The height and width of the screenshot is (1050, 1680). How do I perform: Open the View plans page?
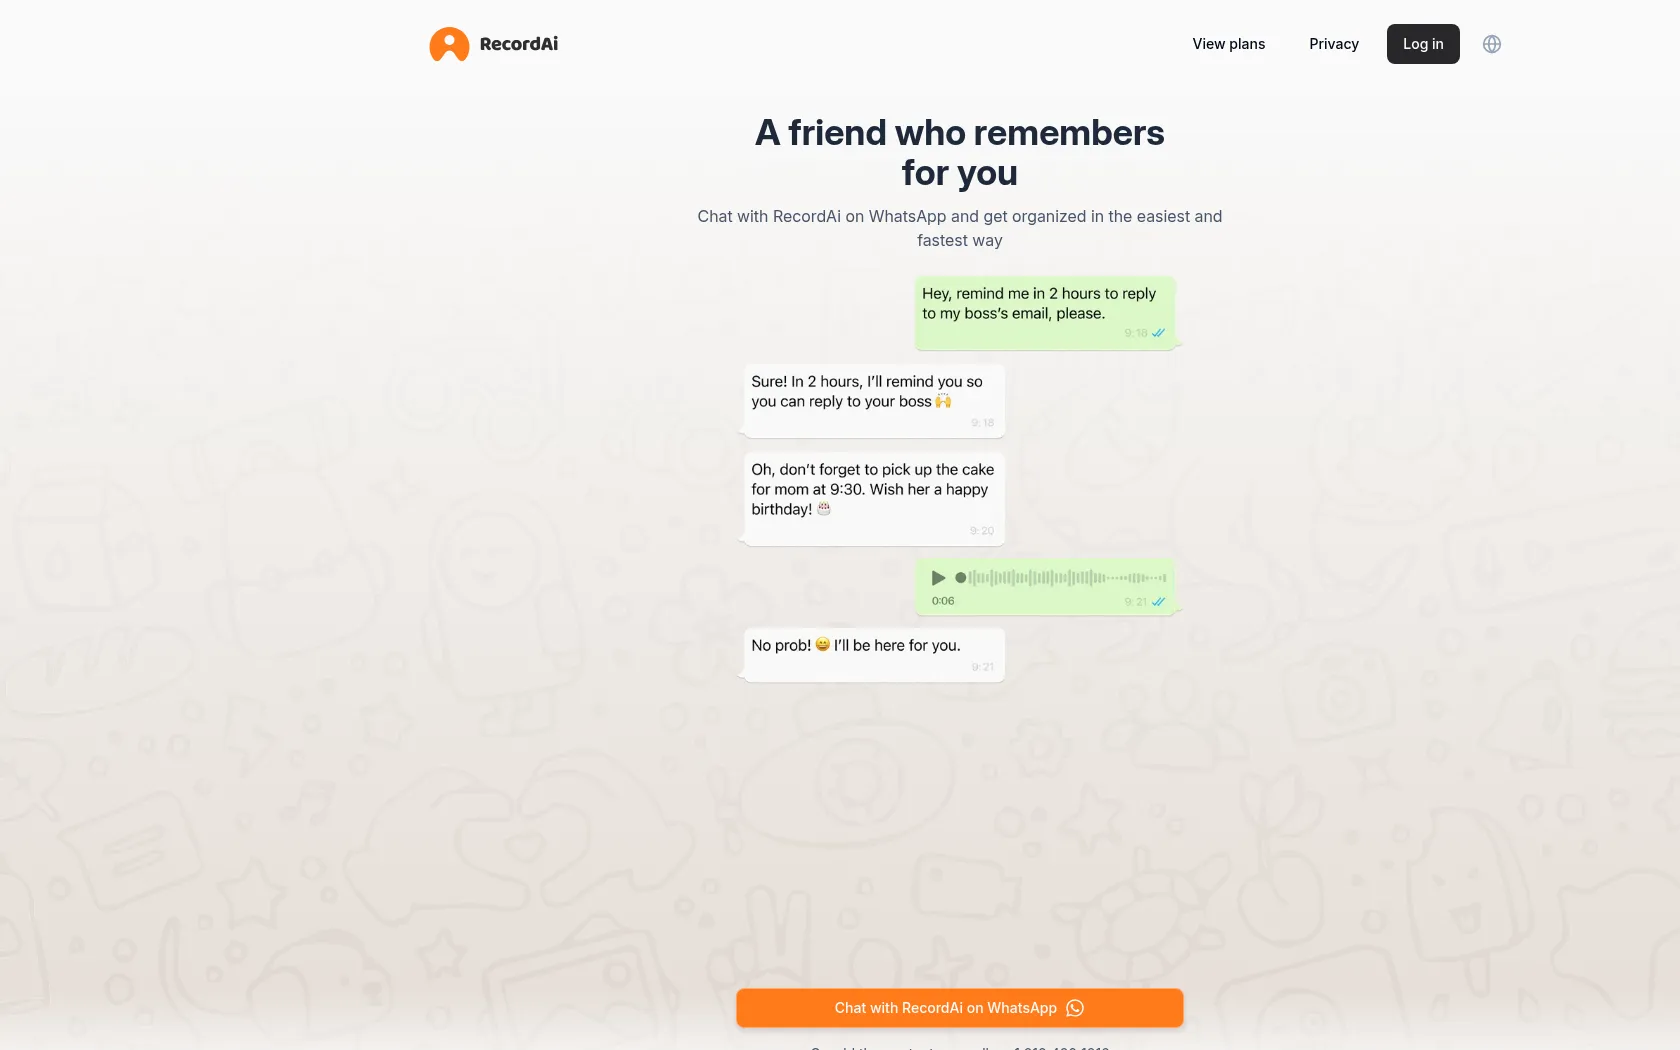point(1228,44)
